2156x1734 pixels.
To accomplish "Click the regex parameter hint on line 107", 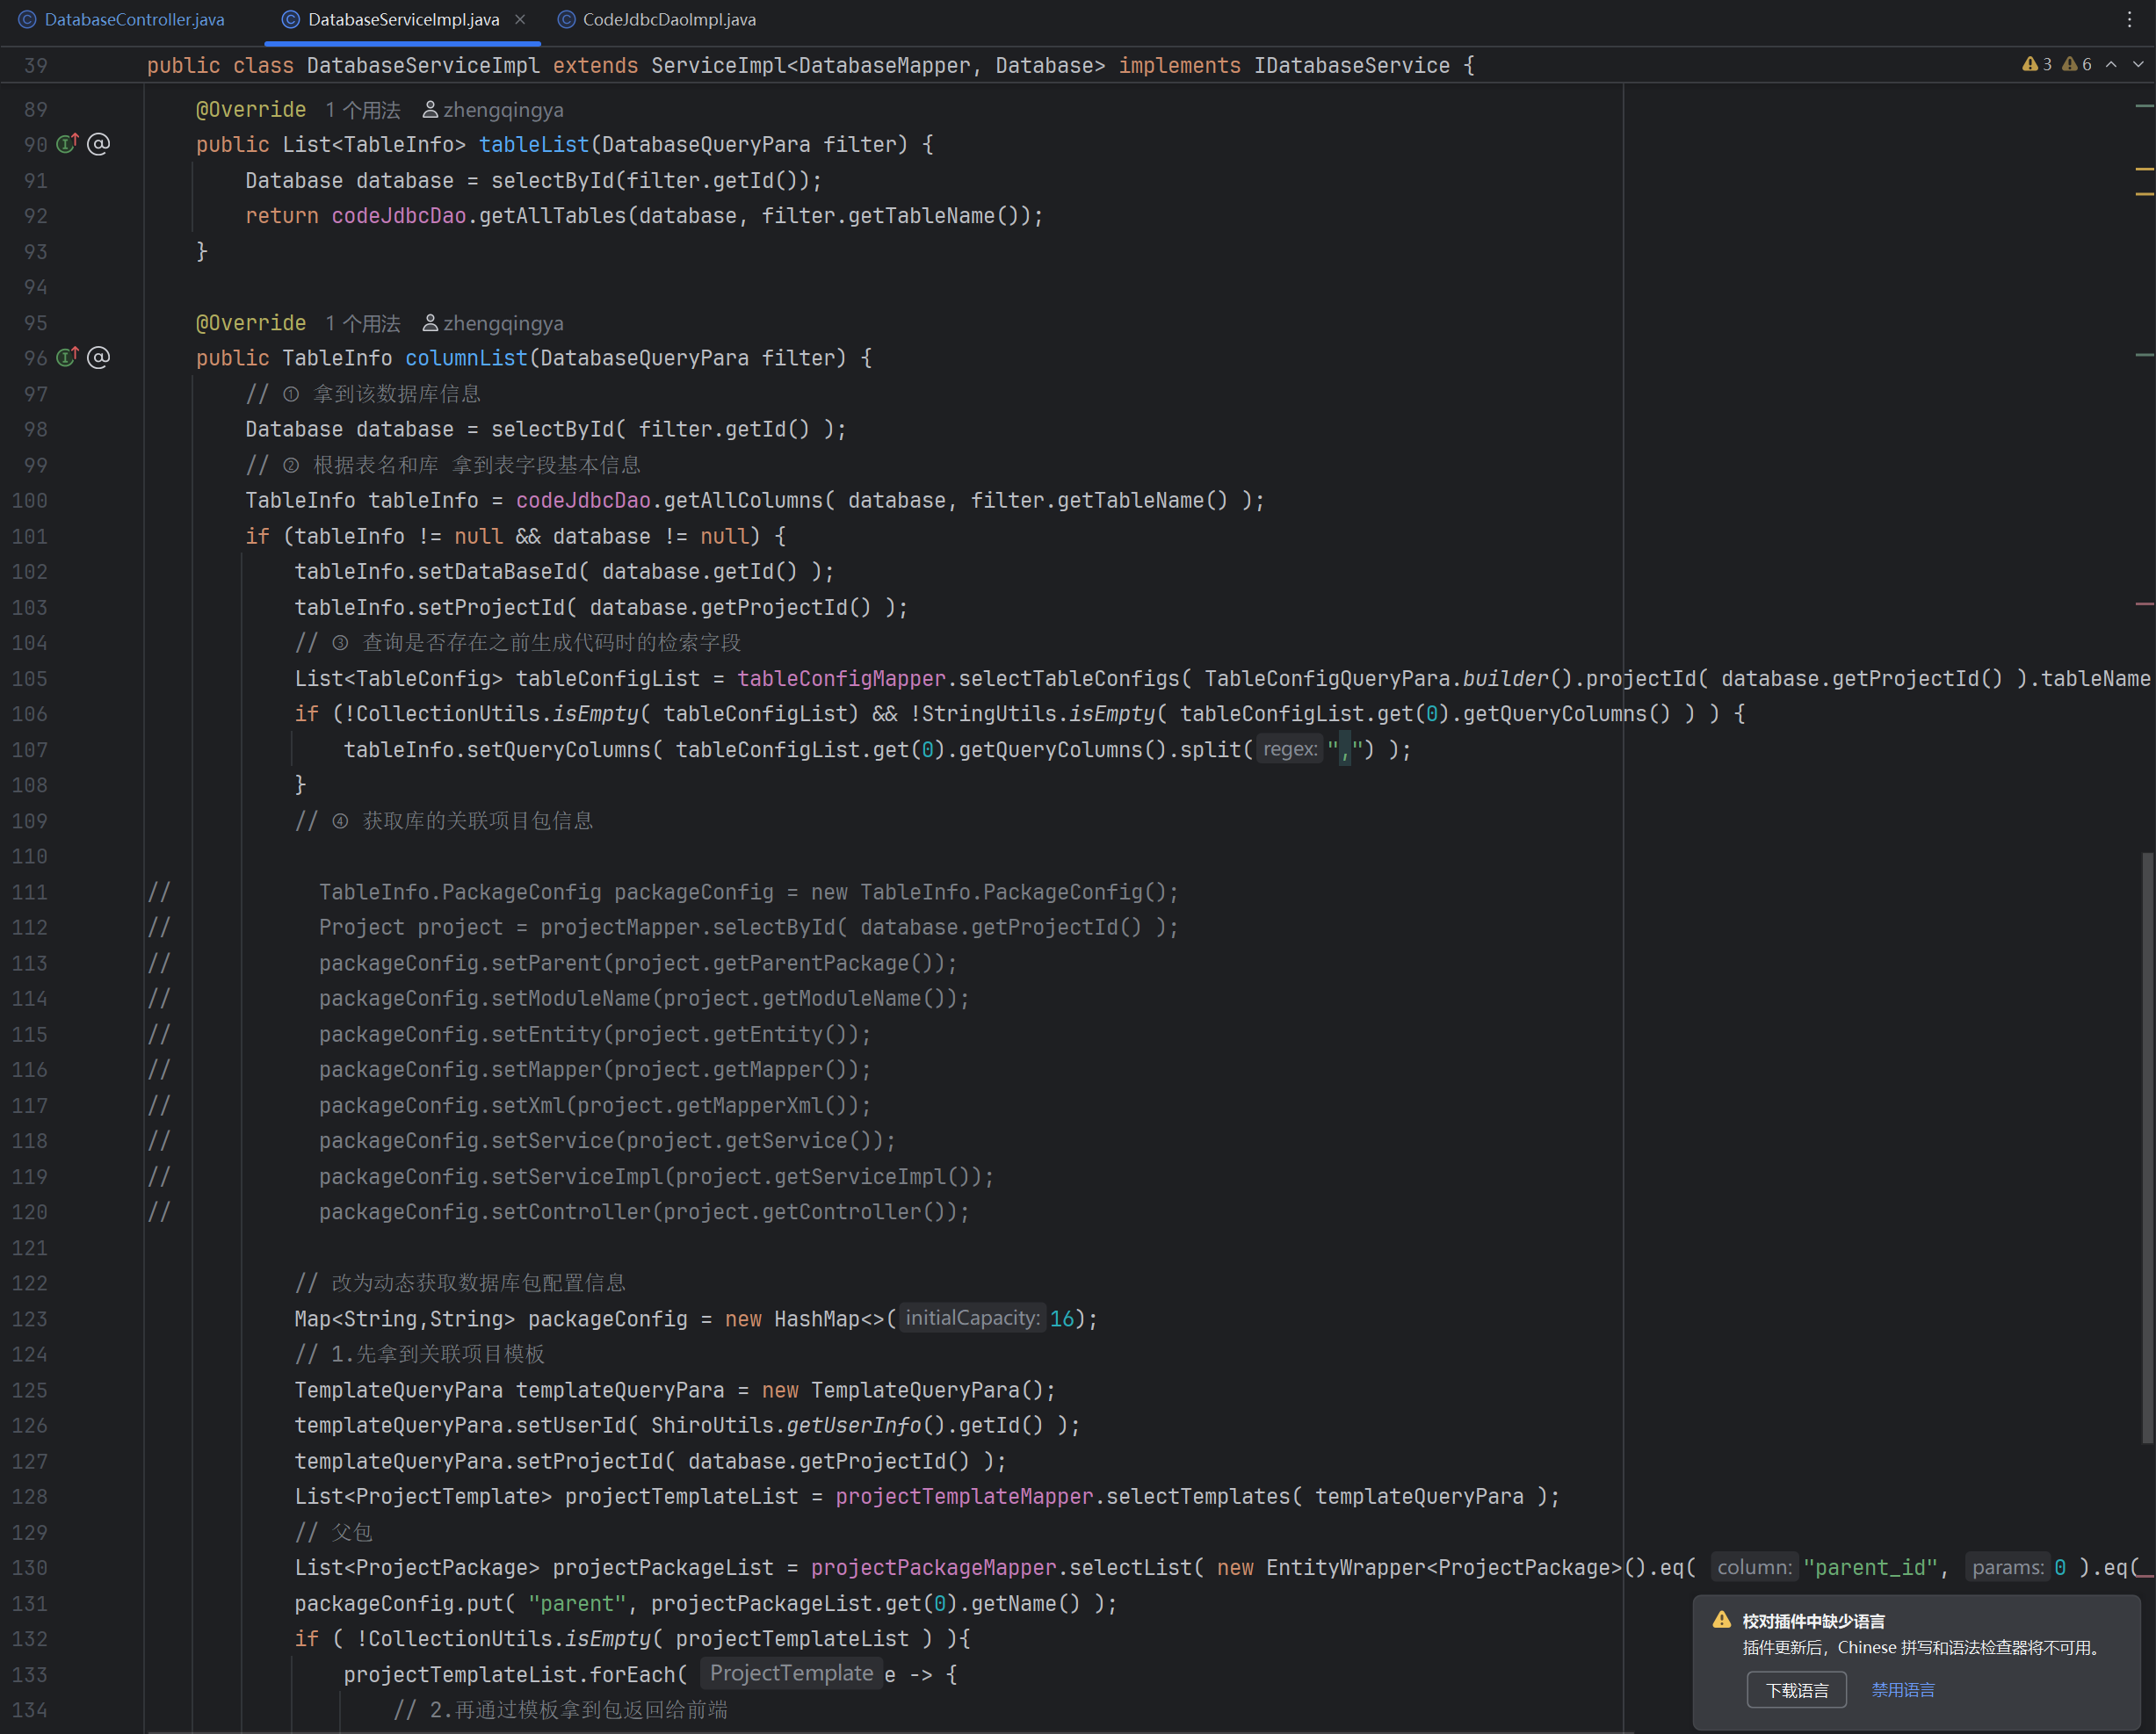I will click(1289, 750).
